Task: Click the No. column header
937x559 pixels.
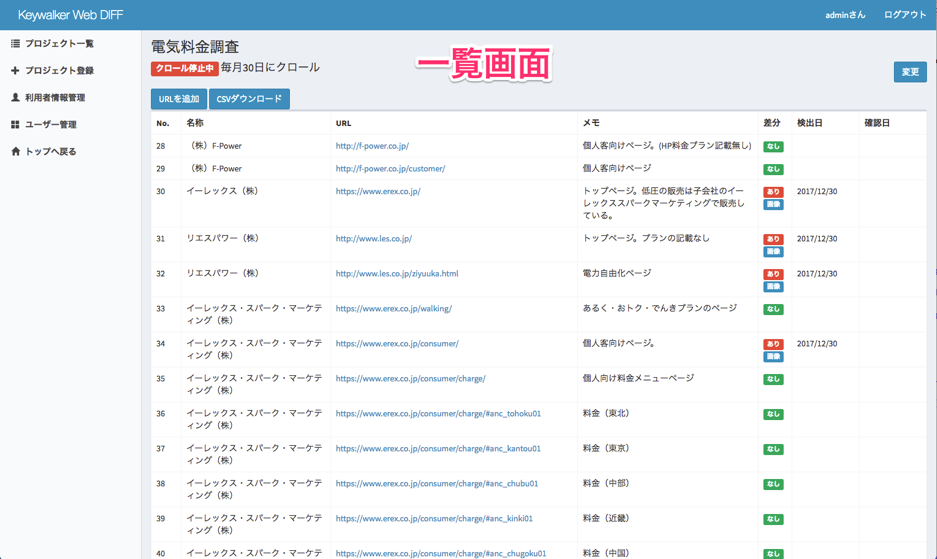Action: pyautogui.click(x=163, y=123)
